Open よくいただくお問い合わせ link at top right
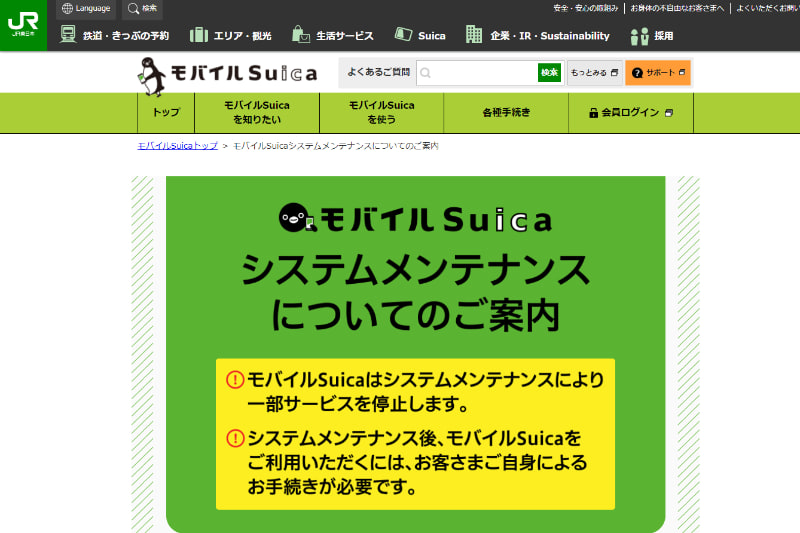The width and height of the screenshot is (800, 533). coord(768,8)
